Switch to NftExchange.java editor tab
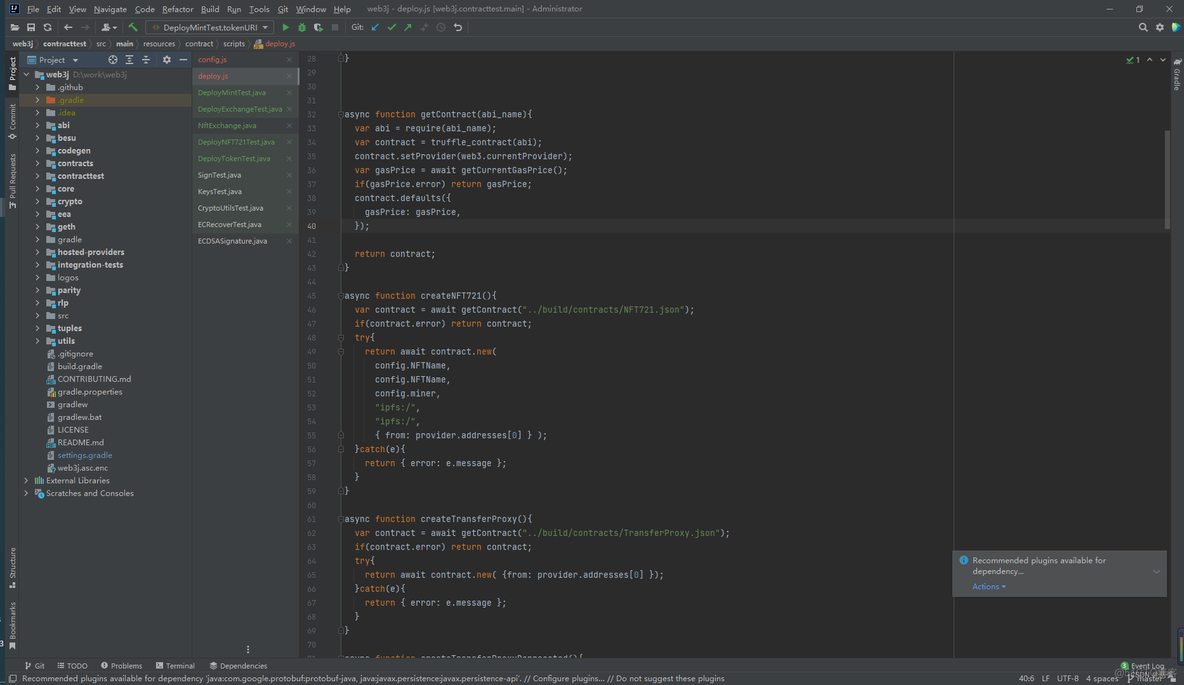Image resolution: width=1184 pixels, height=685 pixels. [x=227, y=125]
